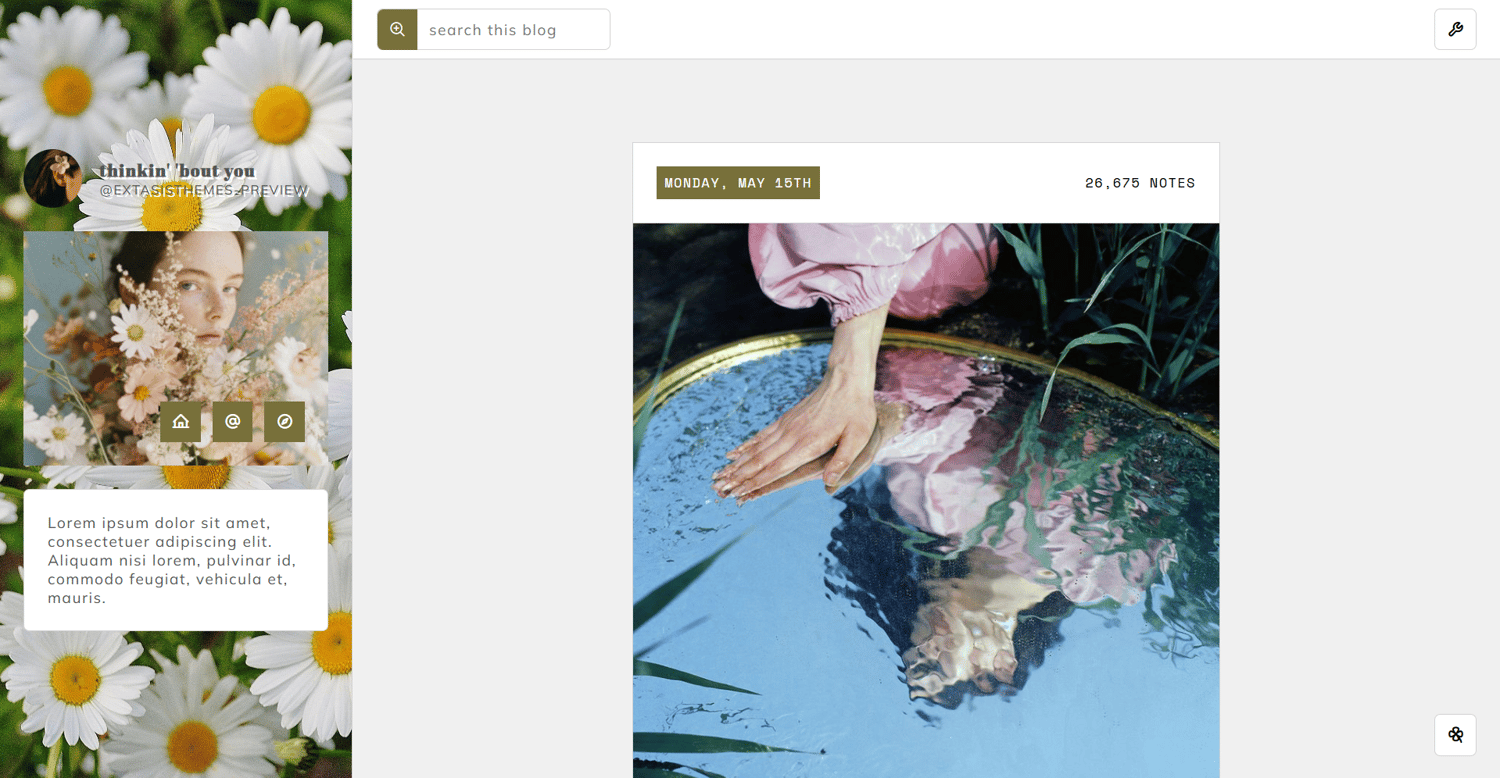Open the post photo of hand in water
Image resolution: width=1500 pixels, height=778 pixels.
(926, 500)
